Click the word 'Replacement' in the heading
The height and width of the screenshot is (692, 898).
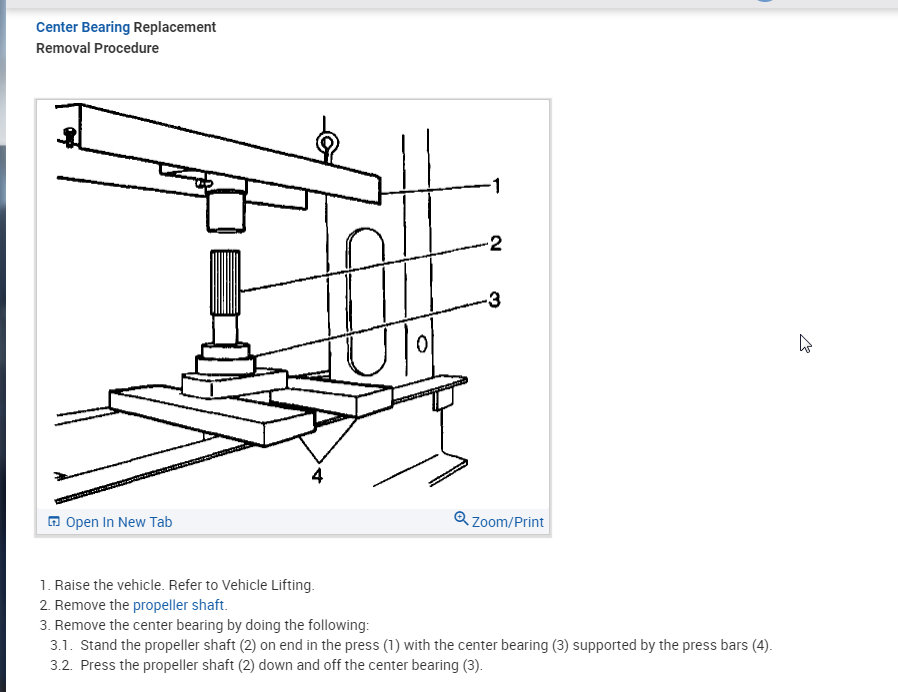[175, 27]
